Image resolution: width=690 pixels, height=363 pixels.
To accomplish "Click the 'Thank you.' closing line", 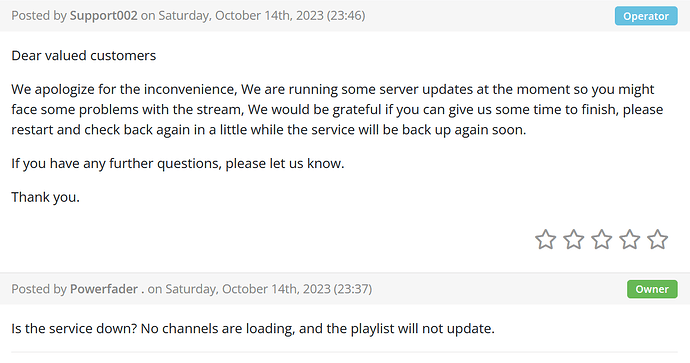I will [45, 197].
